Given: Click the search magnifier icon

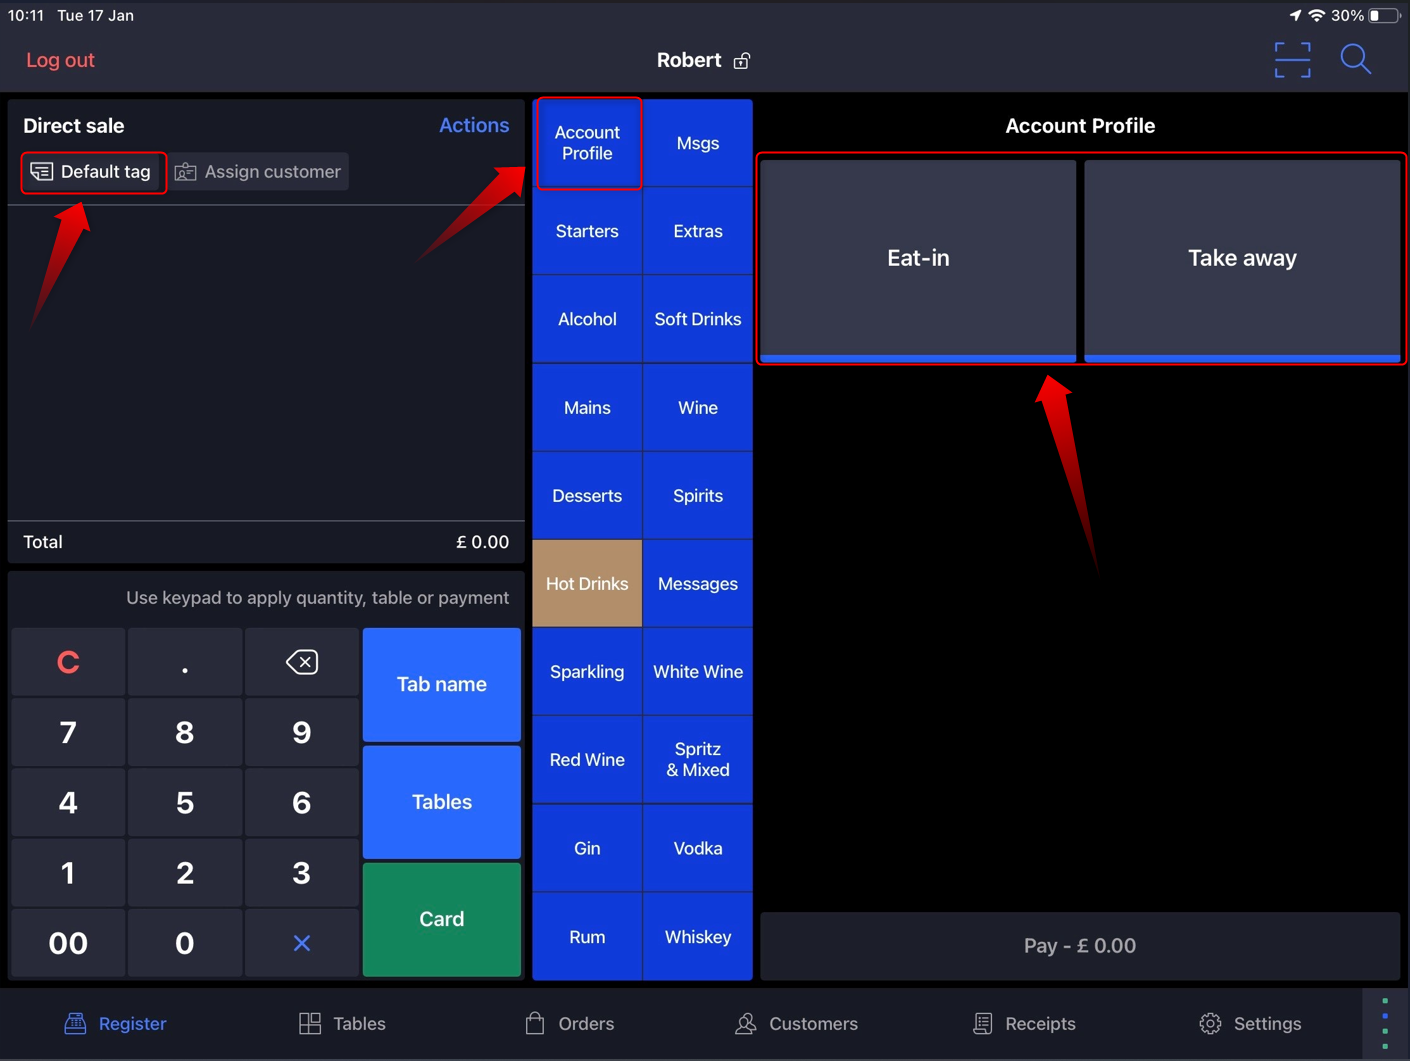Looking at the screenshot, I should pos(1356,59).
